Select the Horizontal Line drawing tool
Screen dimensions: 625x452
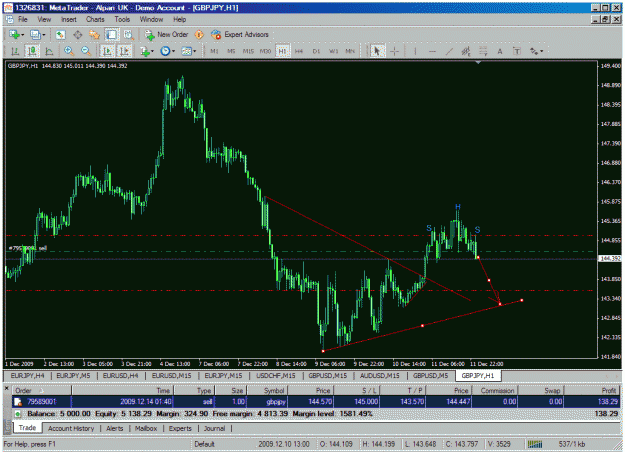(432, 51)
